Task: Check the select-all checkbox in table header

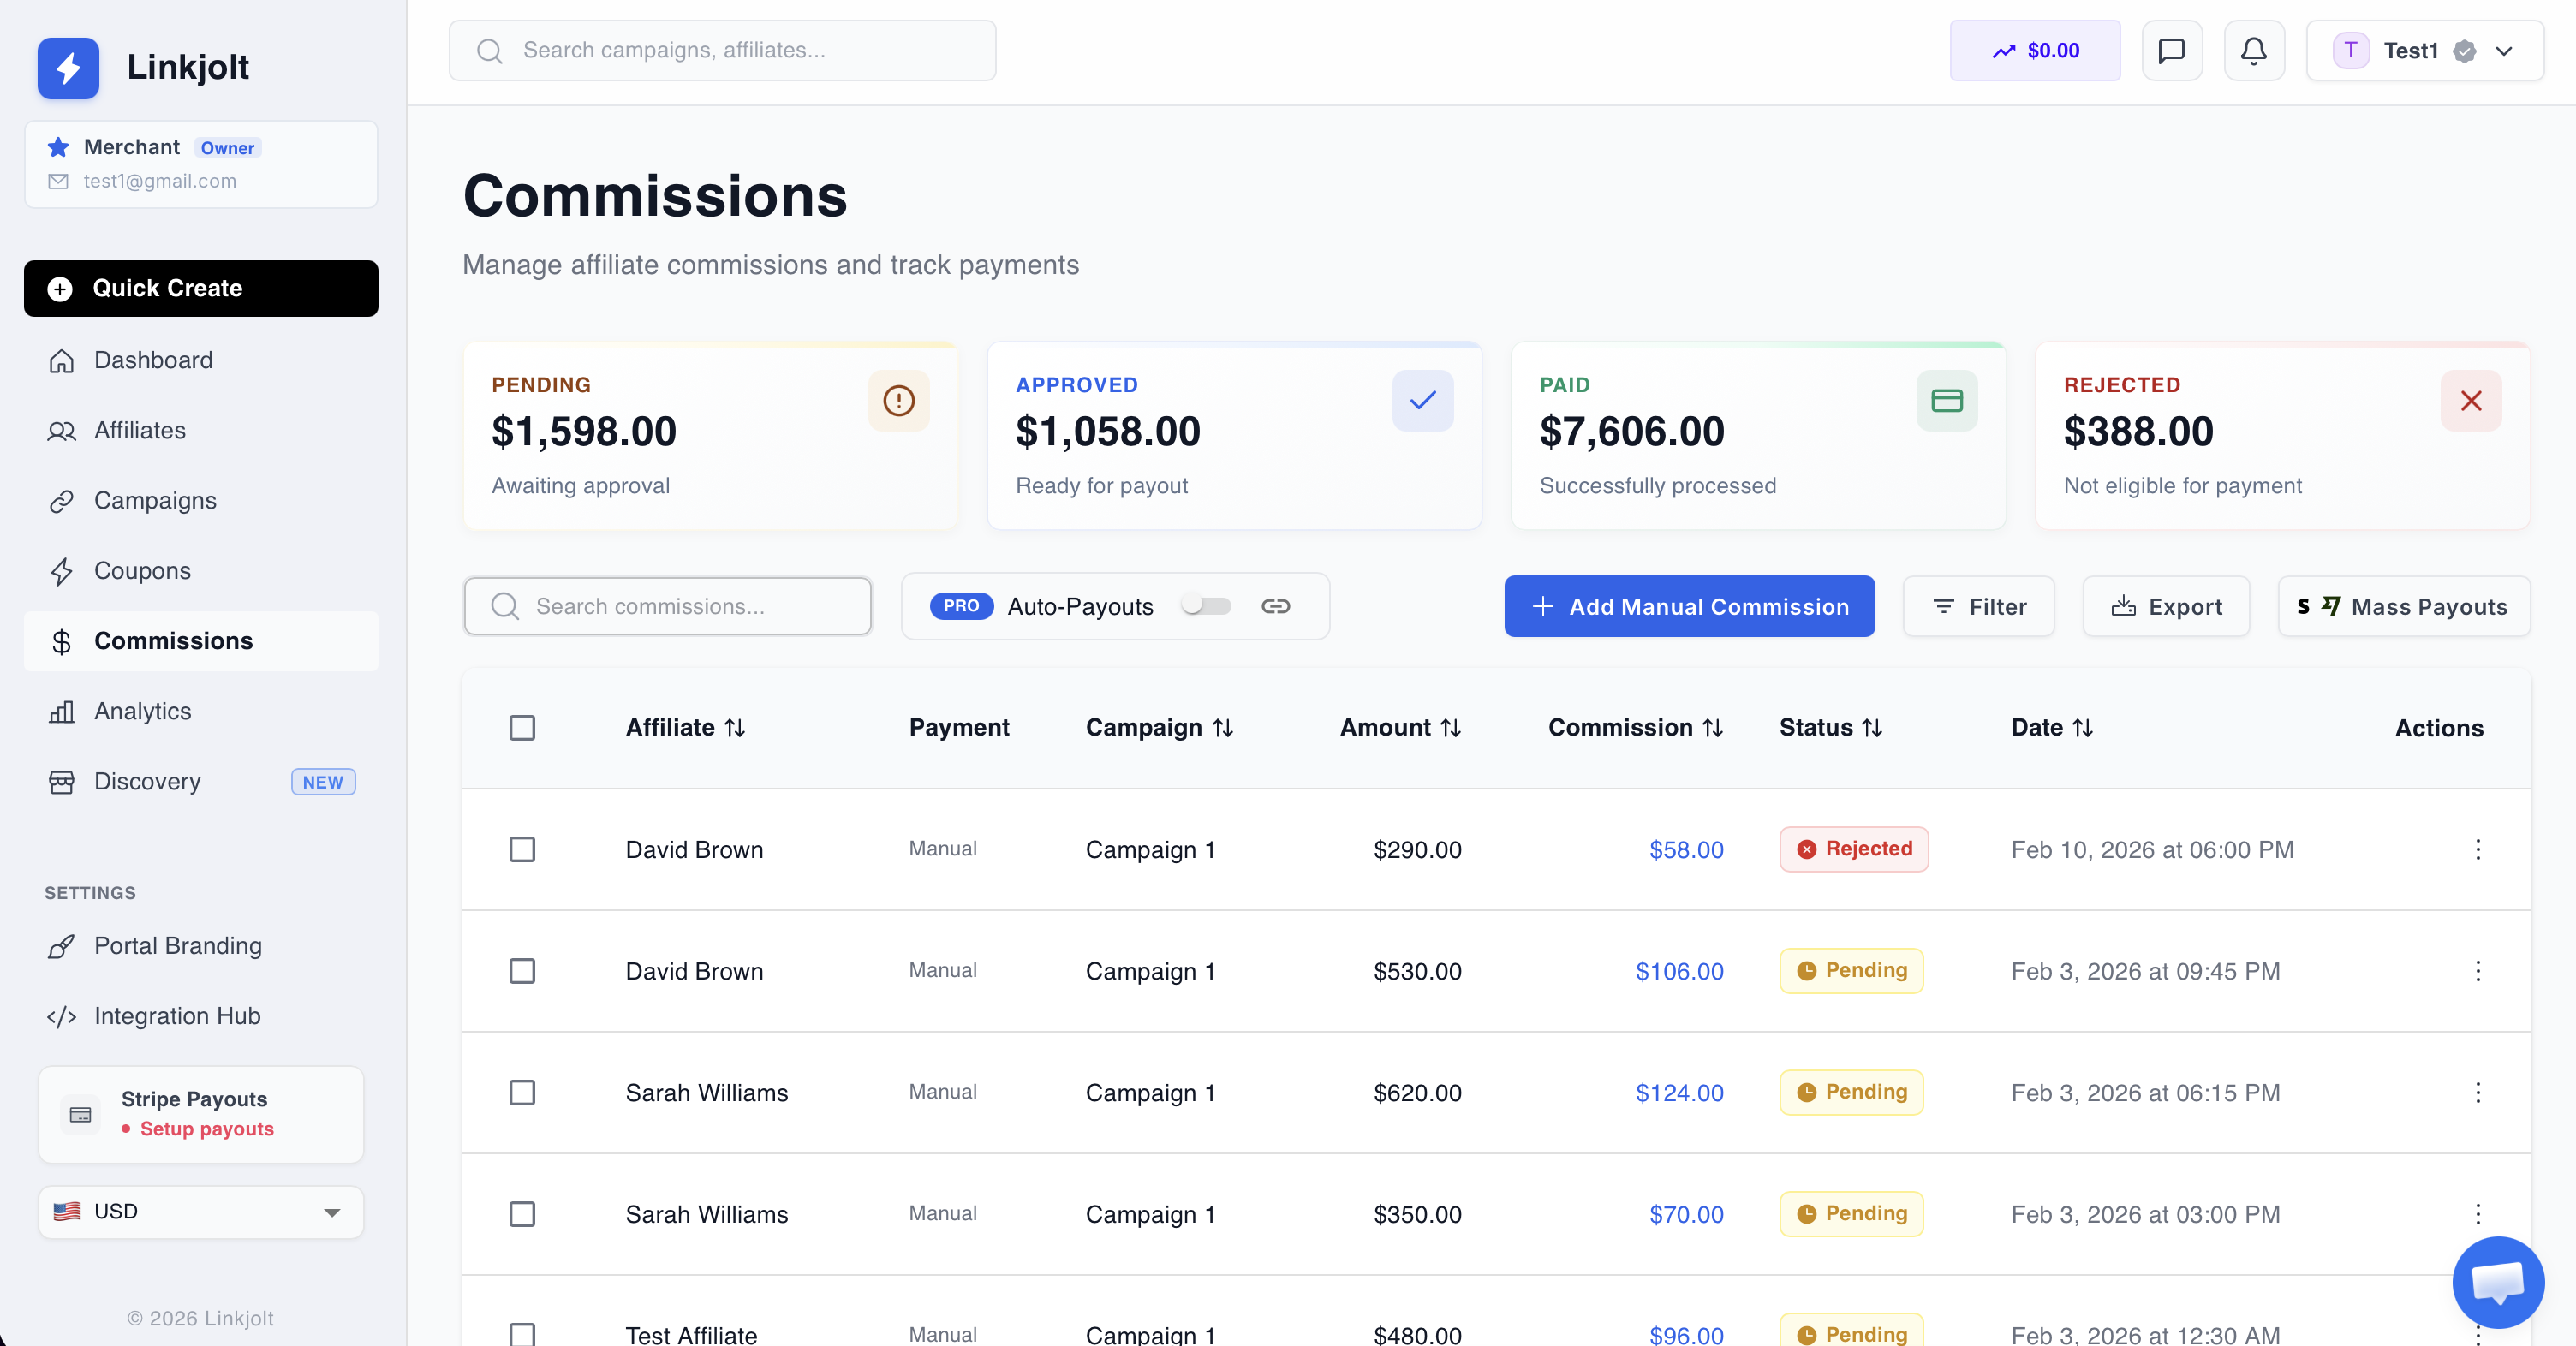Action: coord(522,727)
